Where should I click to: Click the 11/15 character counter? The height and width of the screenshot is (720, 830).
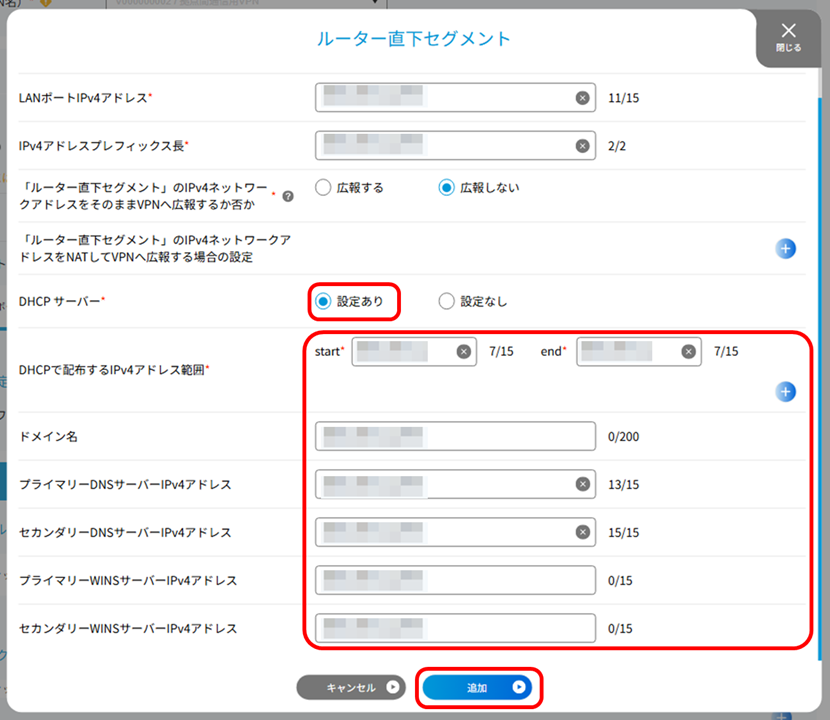pyautogui.click(x=624, y=98)
